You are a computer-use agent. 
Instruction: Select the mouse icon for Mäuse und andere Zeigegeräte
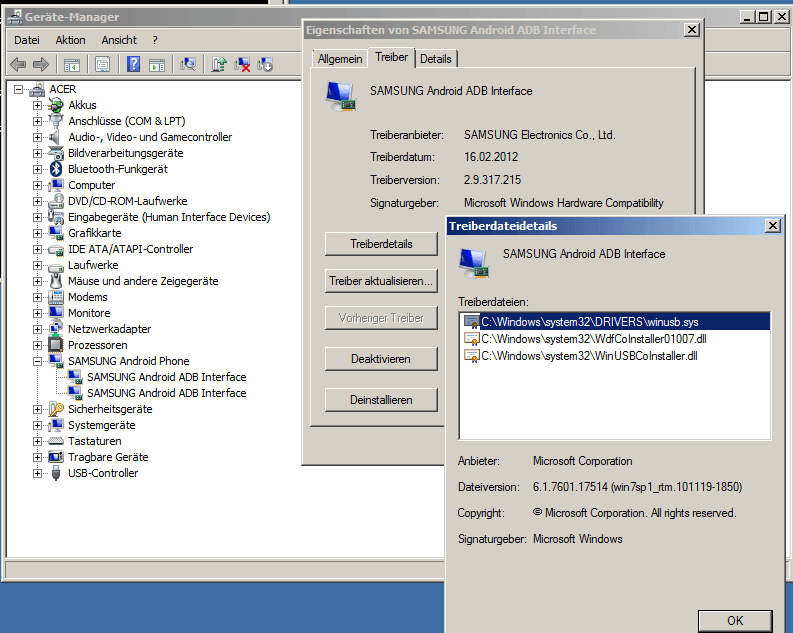point(56,281)
